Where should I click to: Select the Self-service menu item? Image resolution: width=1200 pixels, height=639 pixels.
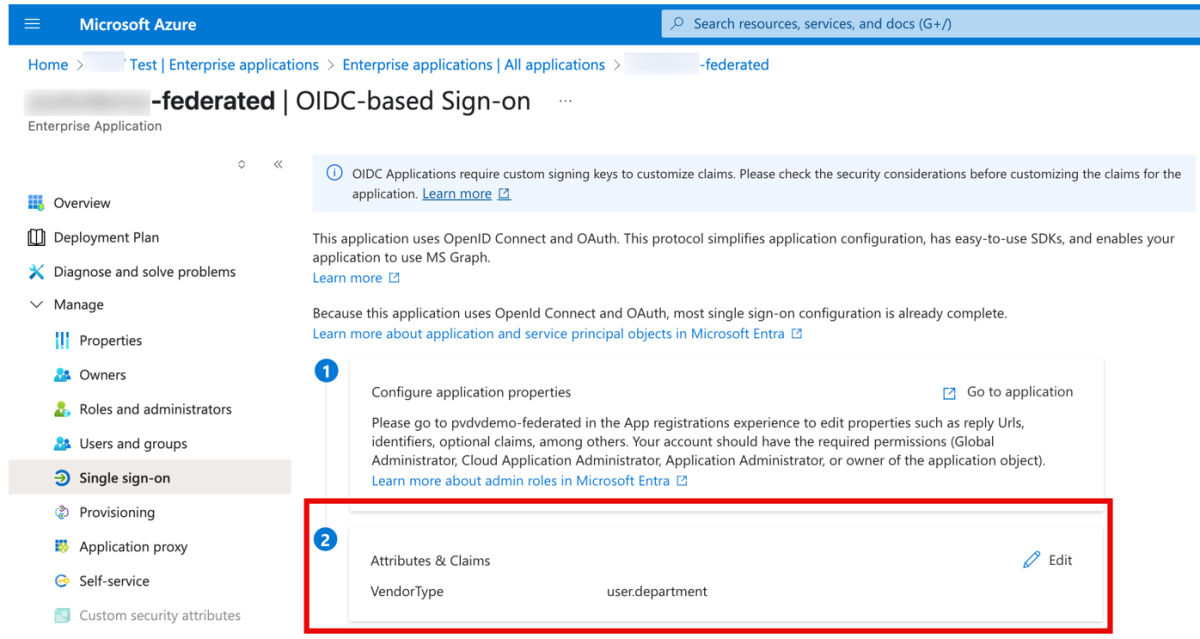(x=114, y=581)
